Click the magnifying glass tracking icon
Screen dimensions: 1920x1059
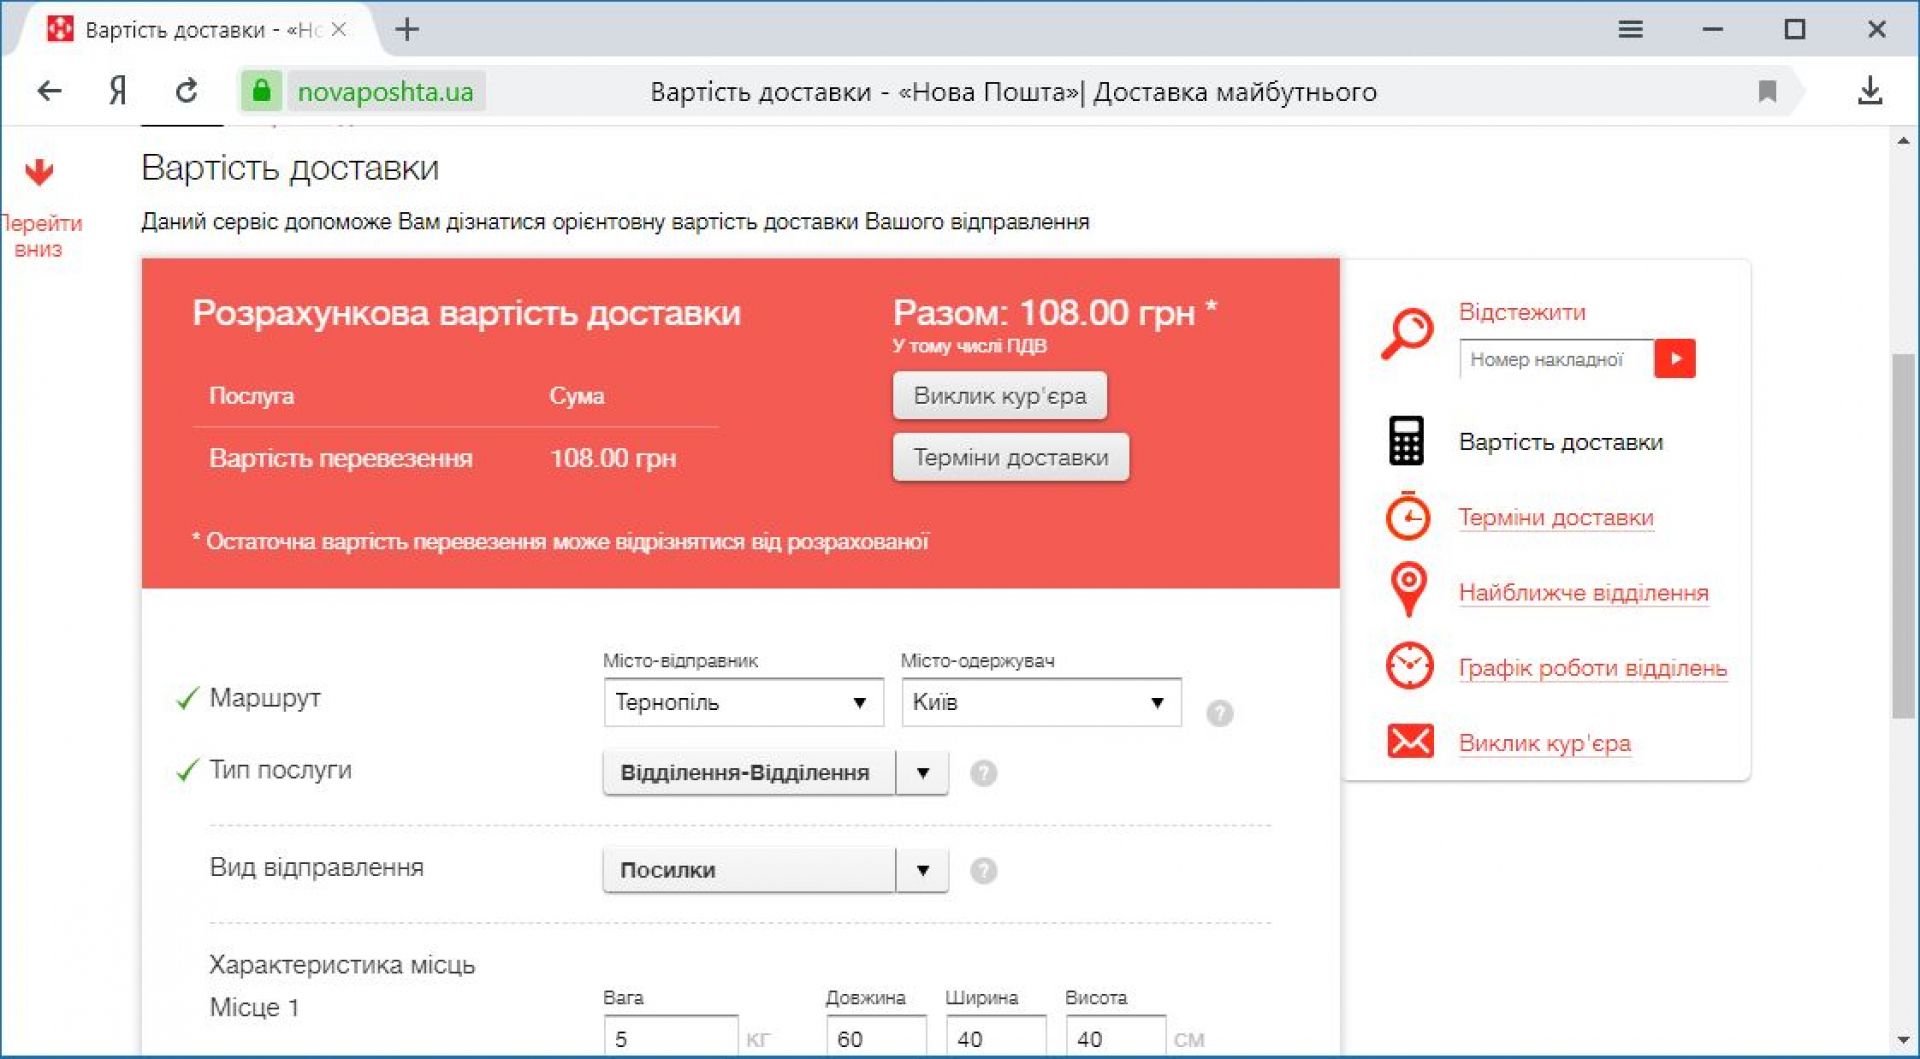(x=1407, y=333)
